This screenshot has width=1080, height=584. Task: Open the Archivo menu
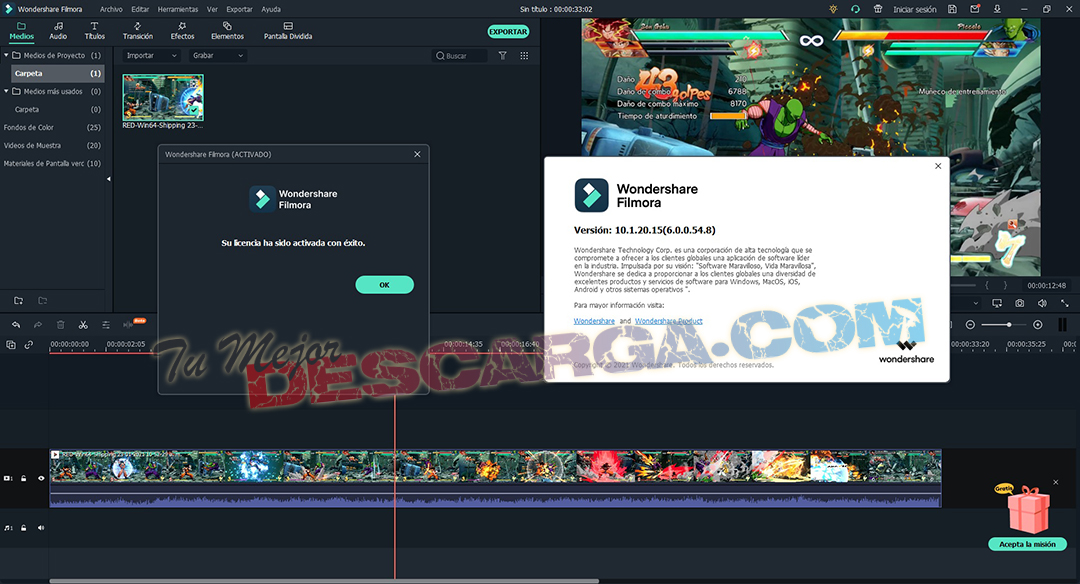click(x=111, y=10)
